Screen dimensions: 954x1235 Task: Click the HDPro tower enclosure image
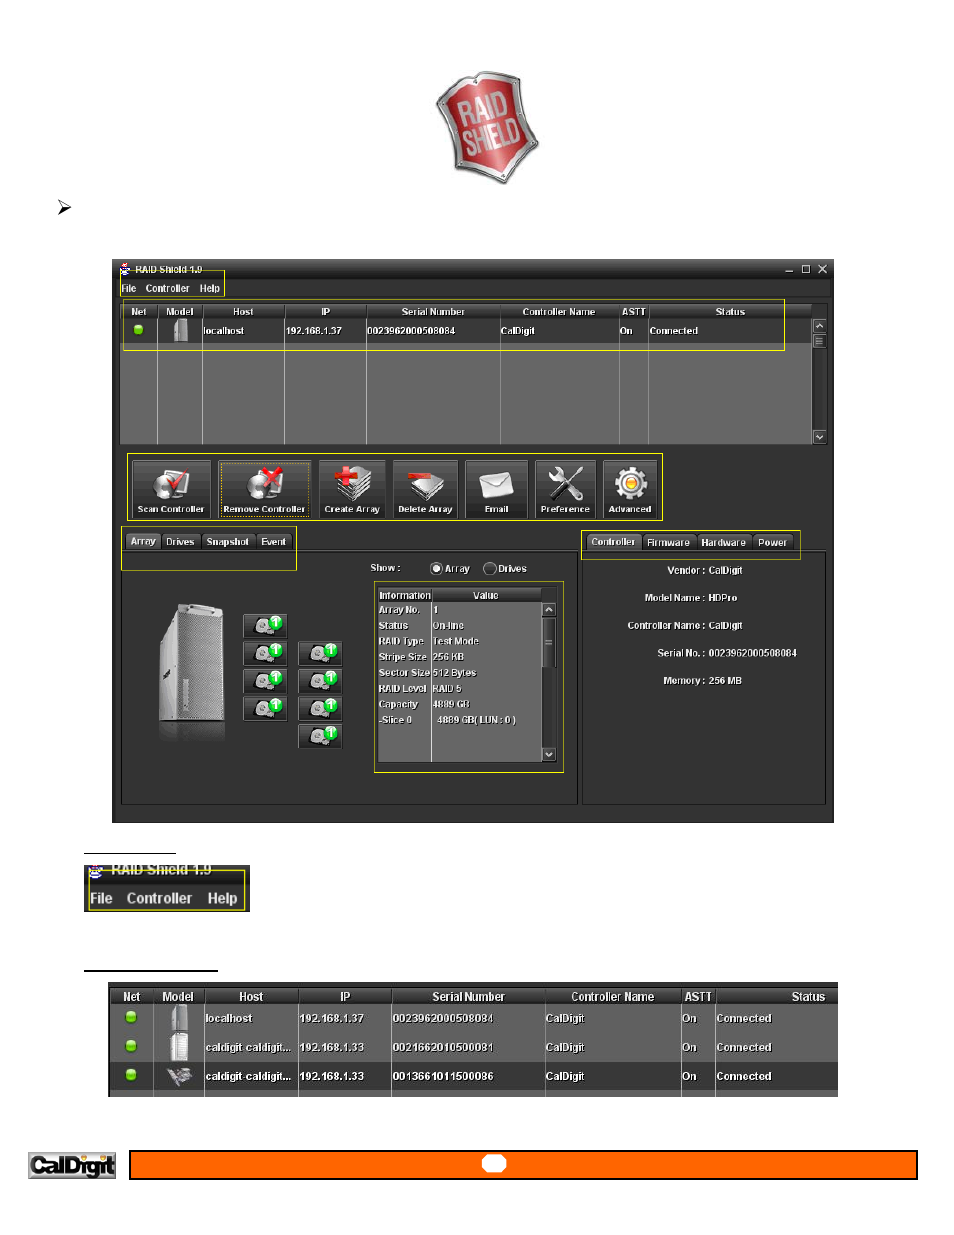coord(191,665)
